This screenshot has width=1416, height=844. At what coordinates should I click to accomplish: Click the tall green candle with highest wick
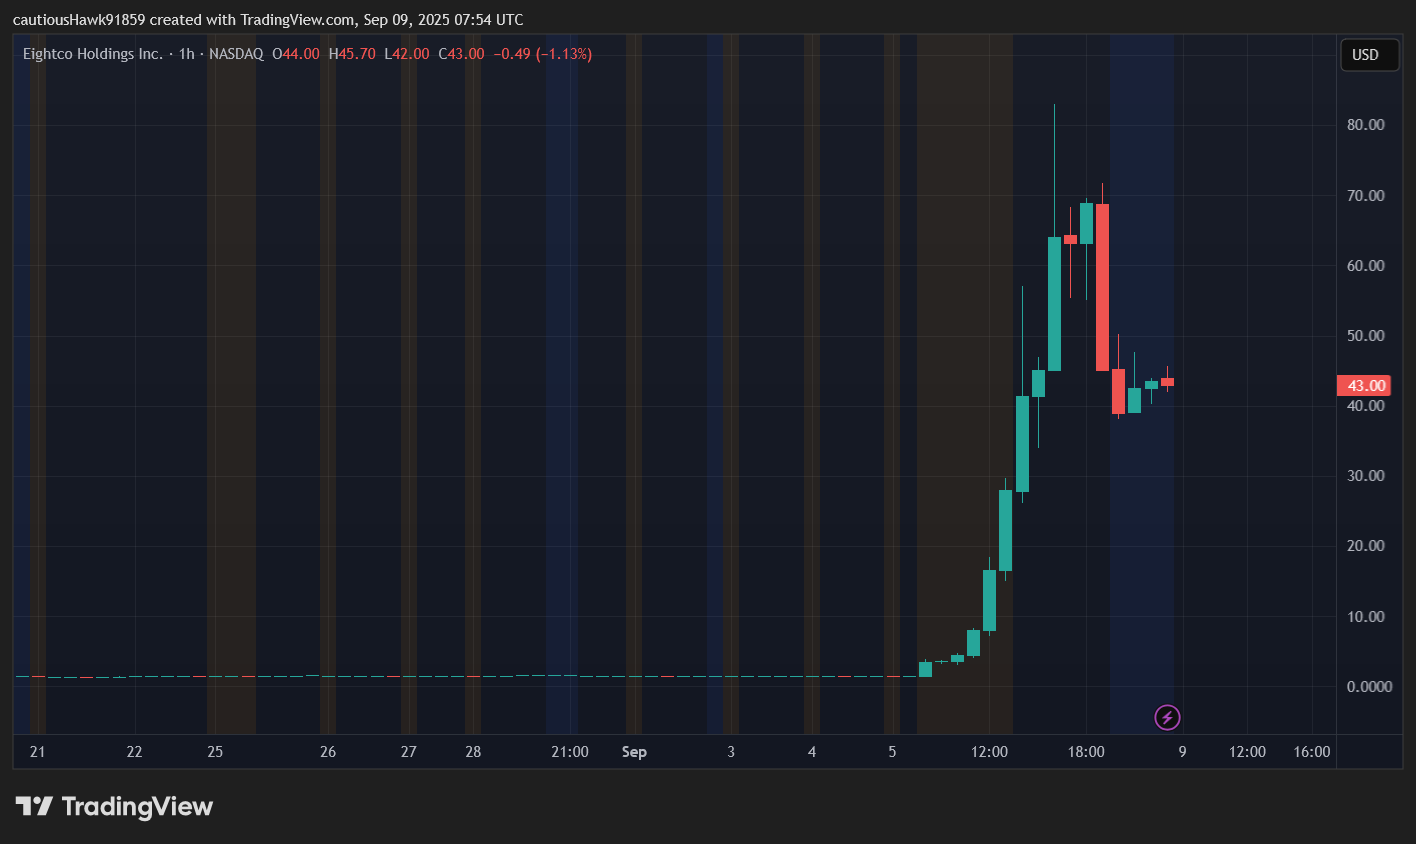(x=1054, y=303)
